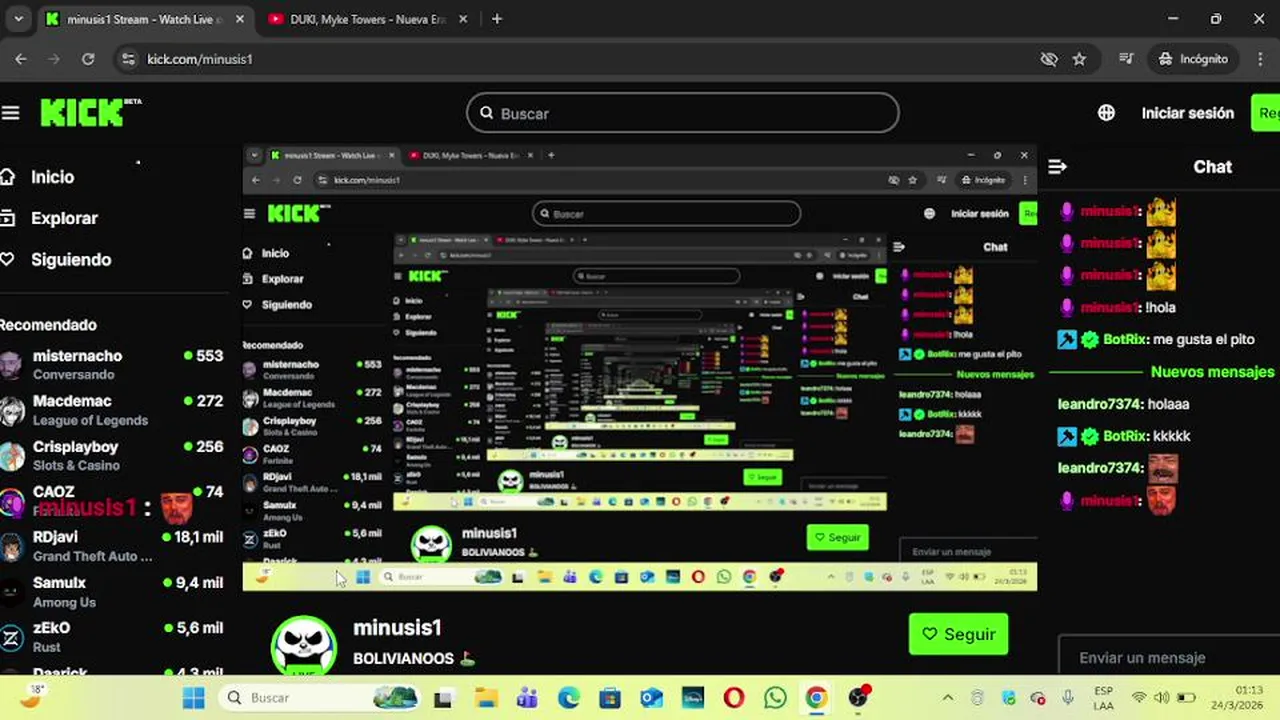Screen dimensions: 1280x720
Task: Open OBS Studio from taskbar
Action: pyautogui.click(x=858, y=698)
